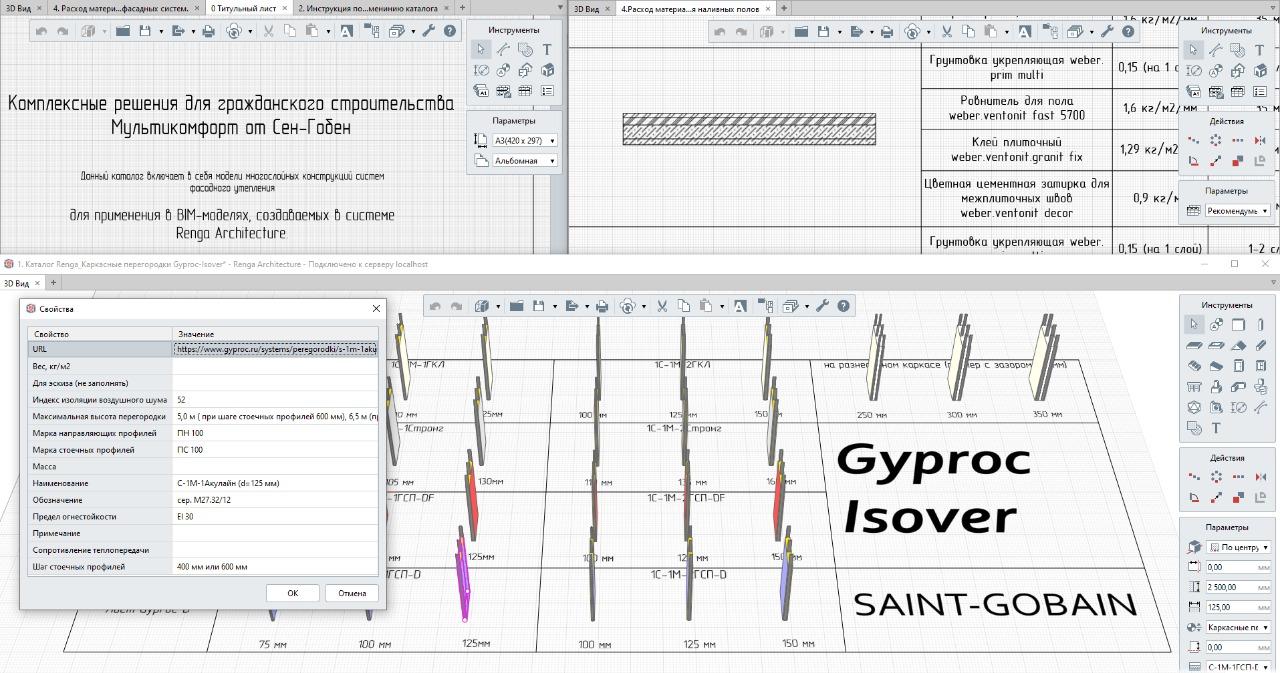Click the Cut icon in bottom window toolbar
This screenshot has height=673, width=1280.
[x=662, y=306]
